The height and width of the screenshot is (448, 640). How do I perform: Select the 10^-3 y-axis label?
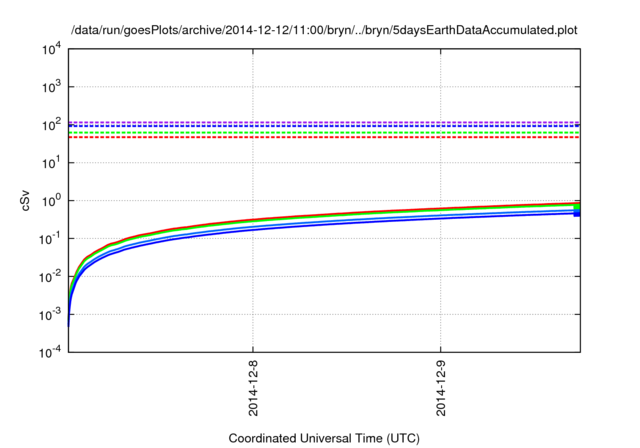50,315
